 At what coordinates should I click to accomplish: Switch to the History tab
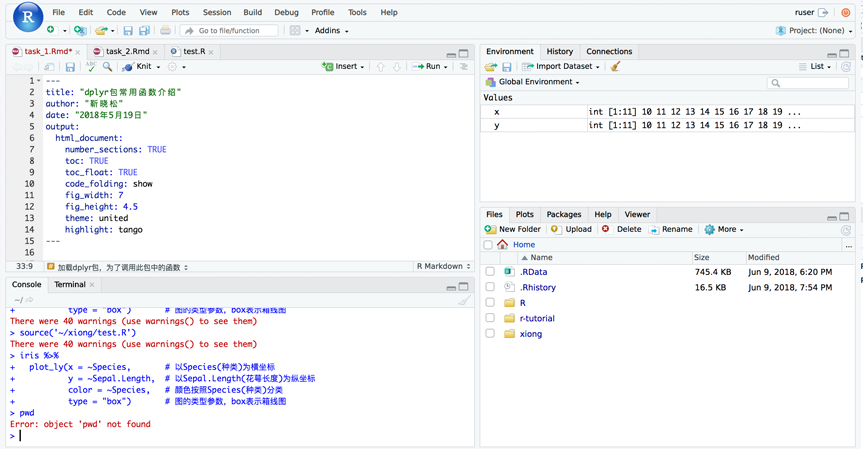point(560,51)
